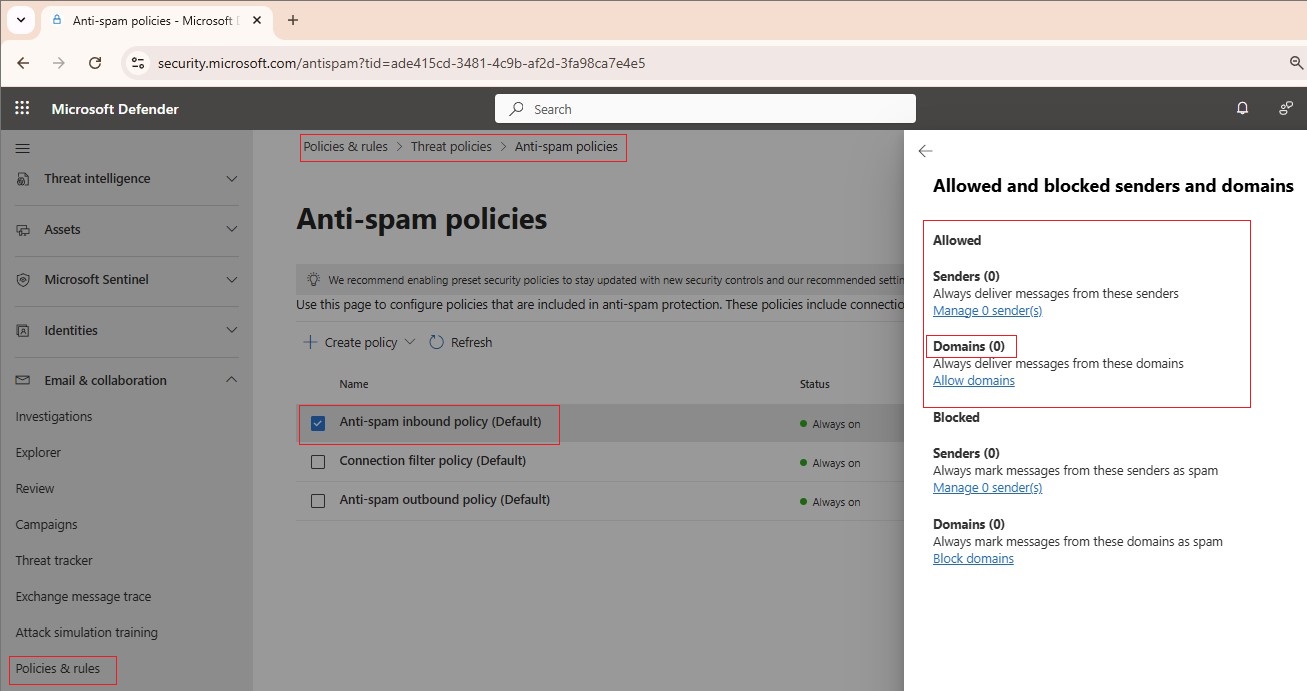Expand the Microsoft Sentinel section chevron
1307x691 pixels.
(232, 280)
